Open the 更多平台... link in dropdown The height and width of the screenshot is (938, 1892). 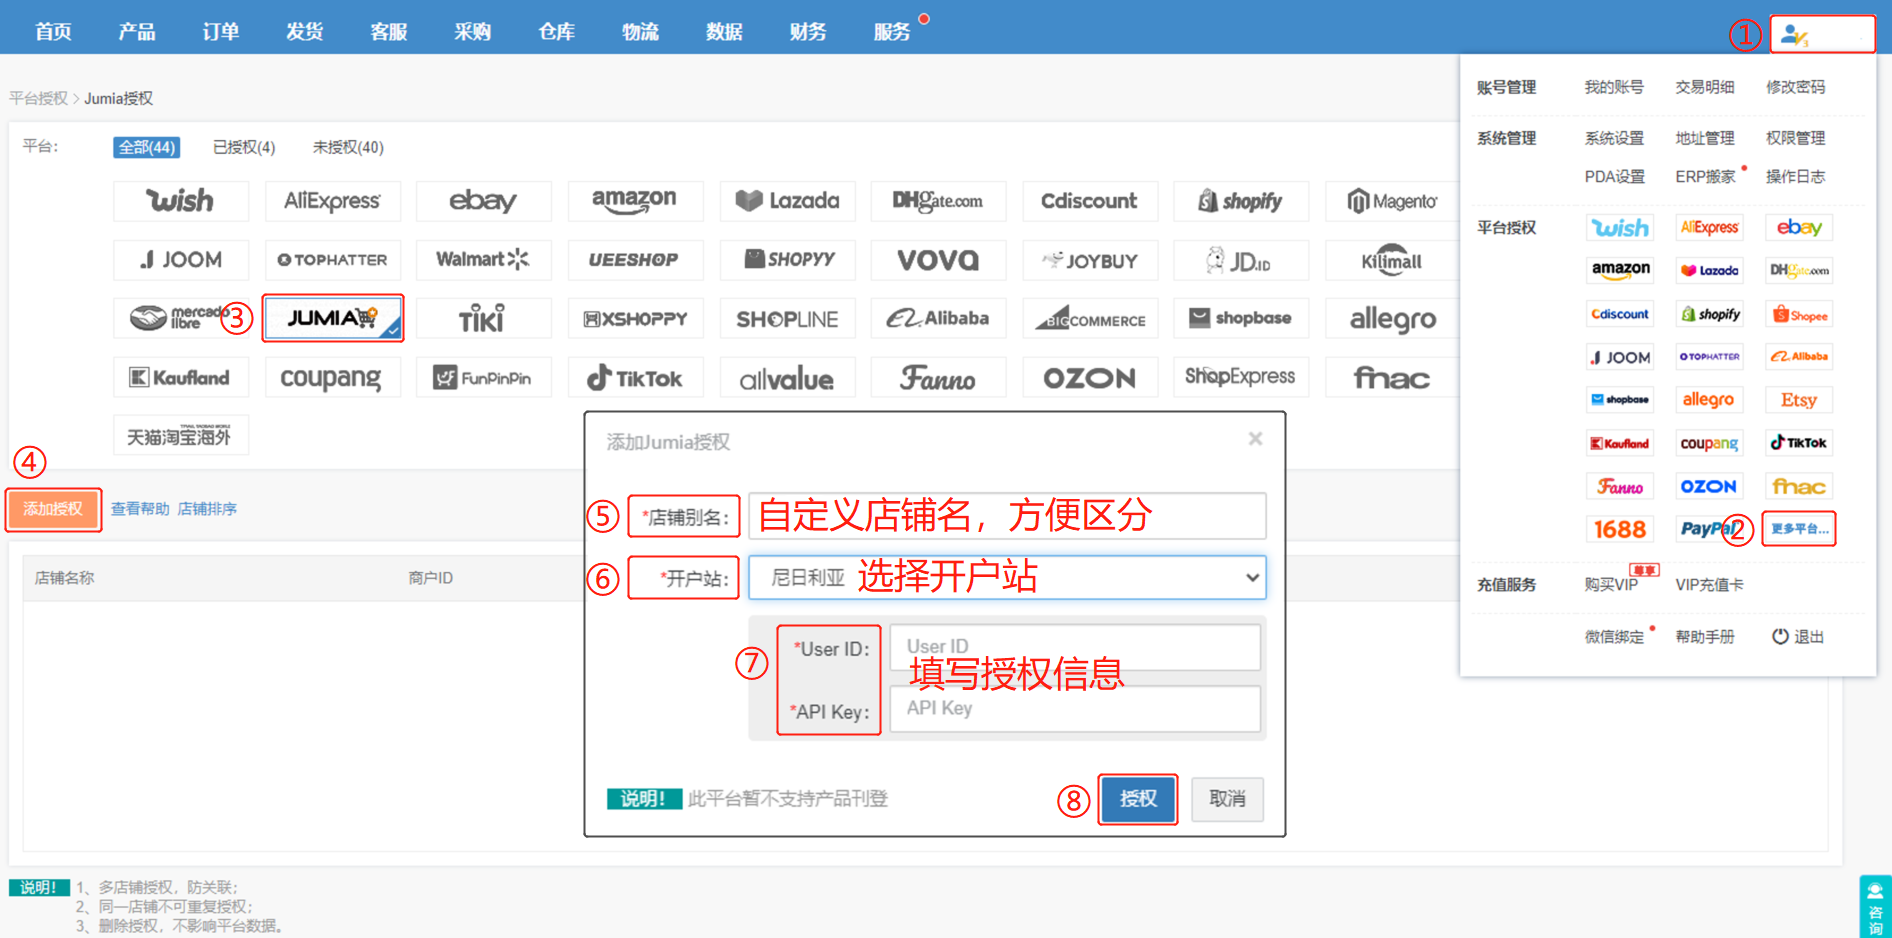click(x=1799, y=529)
